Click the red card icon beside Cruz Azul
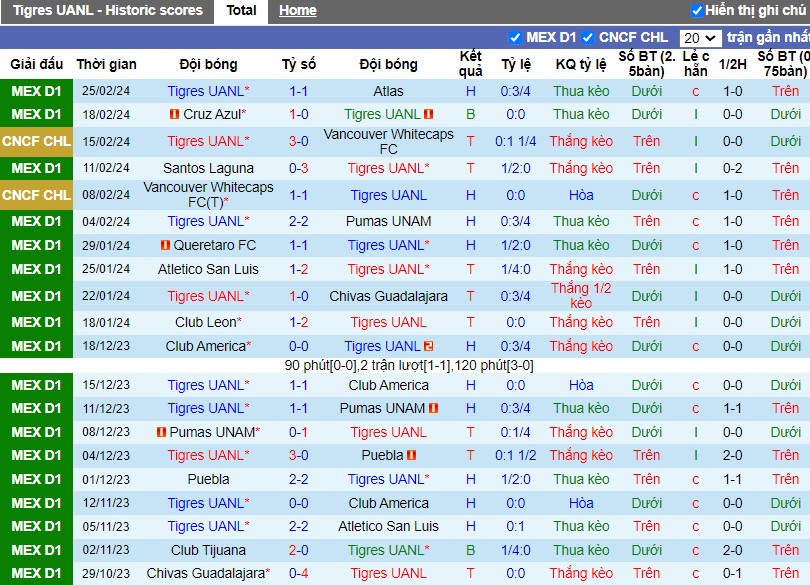This screenshot has width=810, height=585. coord(175,114)
